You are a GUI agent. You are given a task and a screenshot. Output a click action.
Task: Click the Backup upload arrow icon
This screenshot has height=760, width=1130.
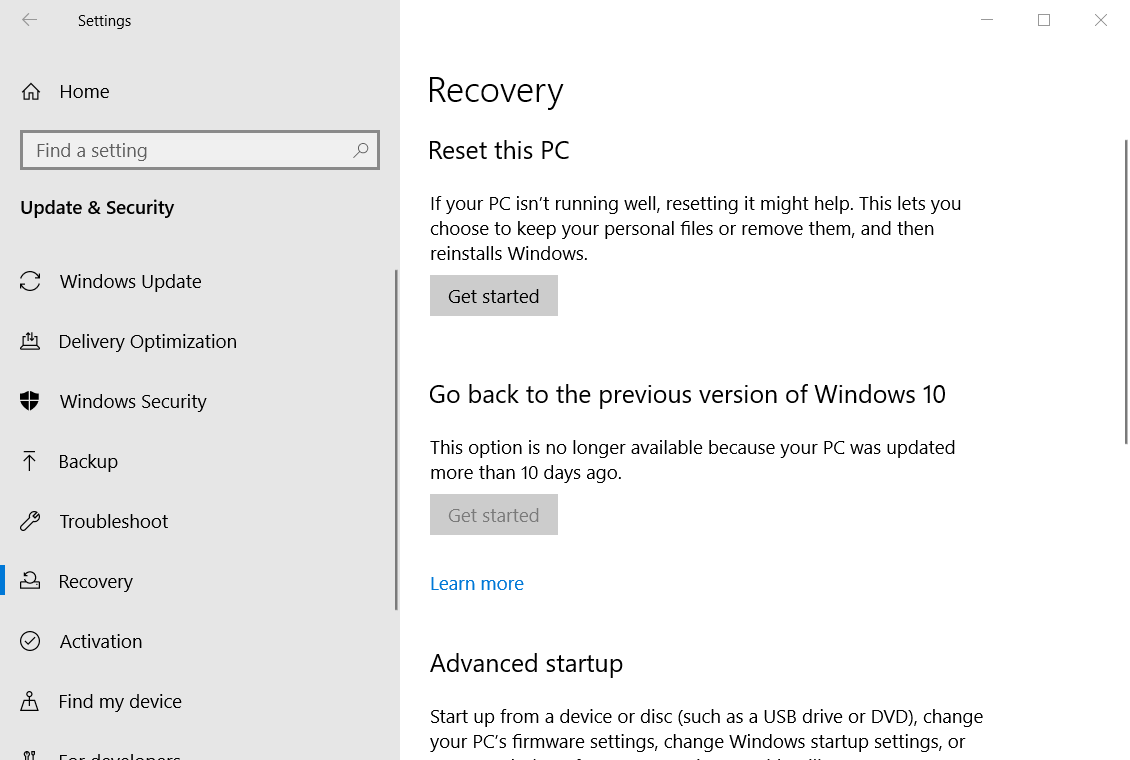point(29,461)
